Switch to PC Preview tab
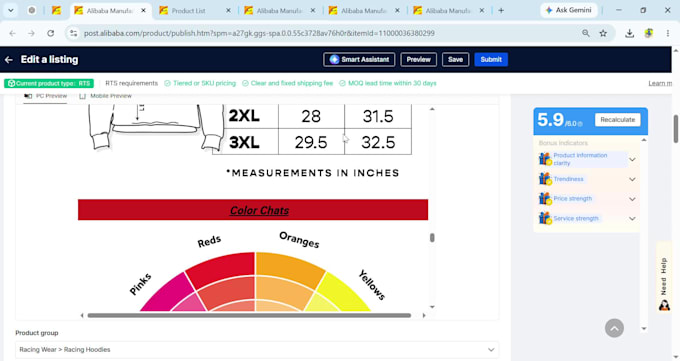 click(46, 96)
